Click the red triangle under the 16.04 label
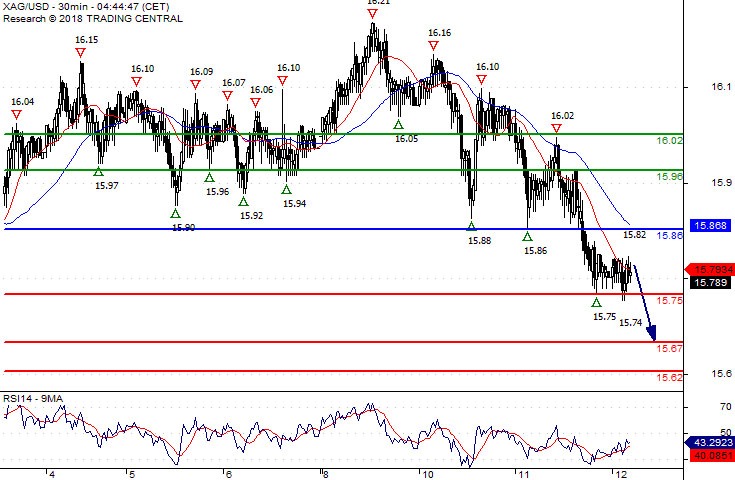735x480 pixels. [x=17, y=115]
